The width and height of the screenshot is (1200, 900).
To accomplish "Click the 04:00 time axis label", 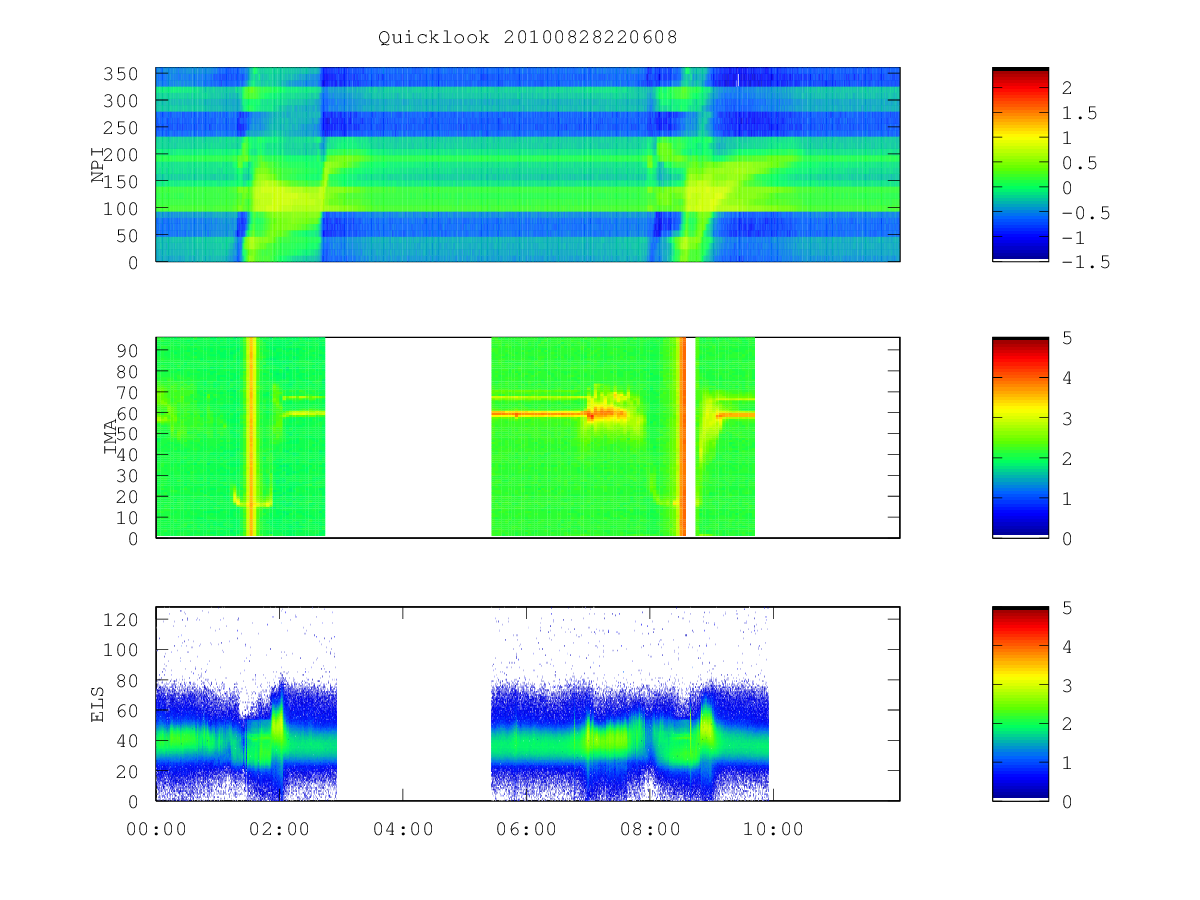I will pyautogui.click(x=403, y=829).
